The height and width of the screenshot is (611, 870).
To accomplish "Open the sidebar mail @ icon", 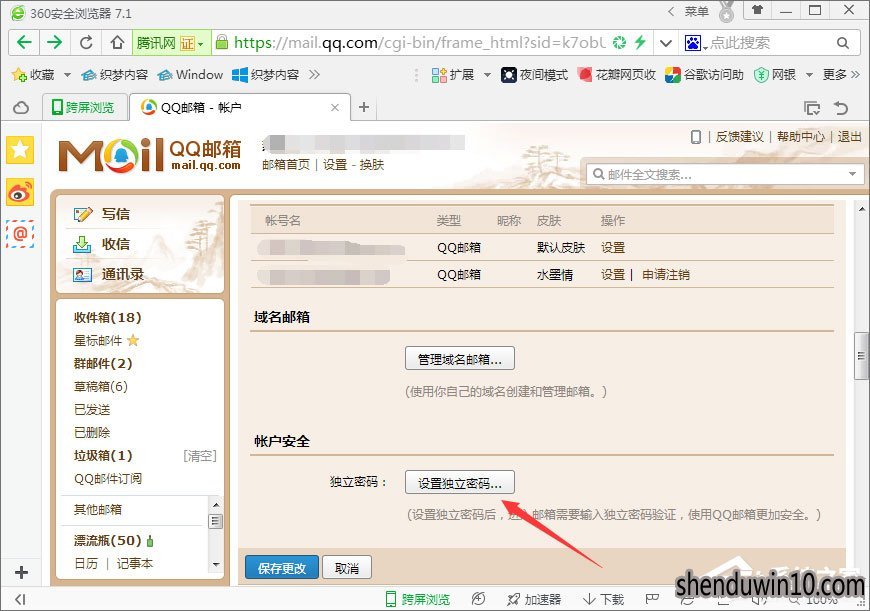I will [20, 234].
